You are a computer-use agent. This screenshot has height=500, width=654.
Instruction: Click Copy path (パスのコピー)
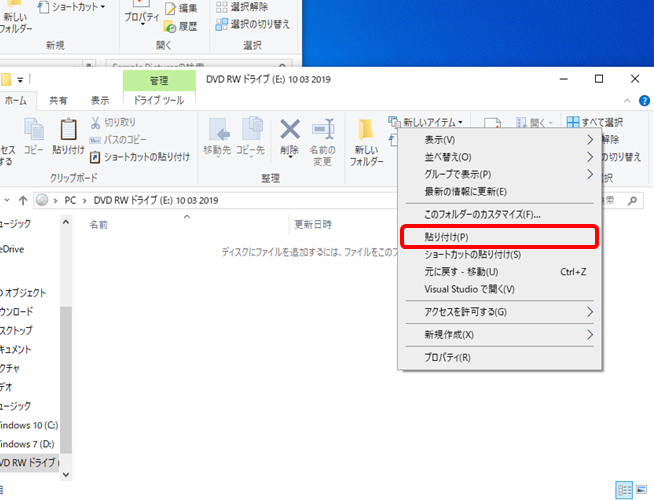click(118, 139)
